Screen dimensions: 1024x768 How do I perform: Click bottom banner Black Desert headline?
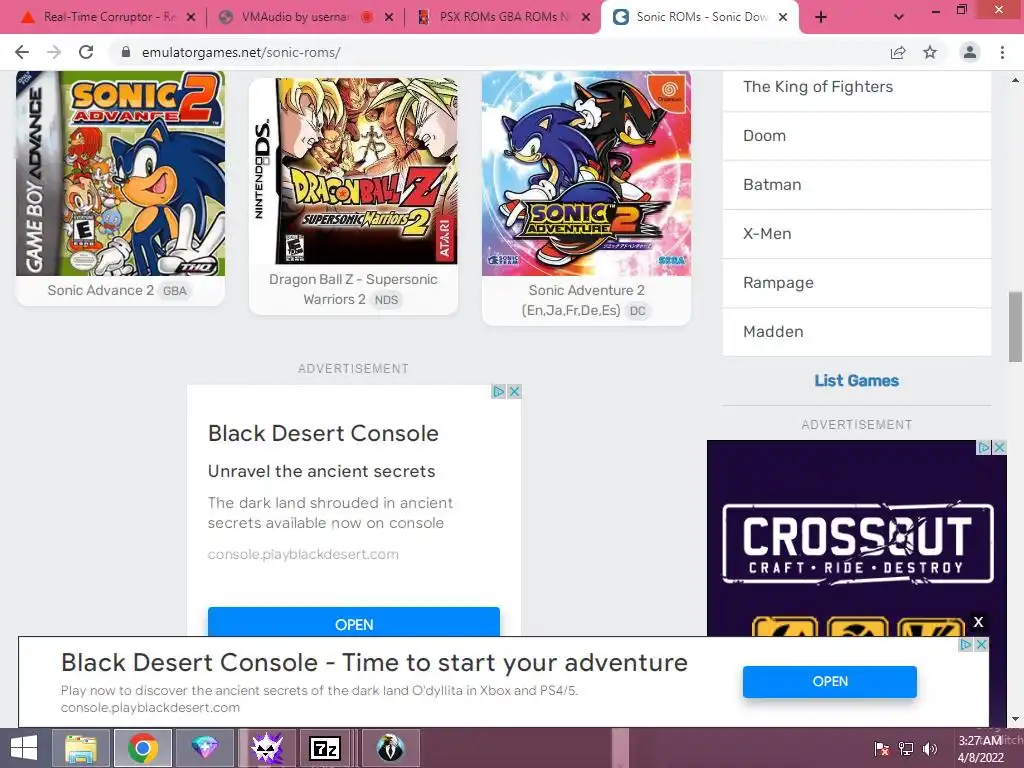point(374,662)
